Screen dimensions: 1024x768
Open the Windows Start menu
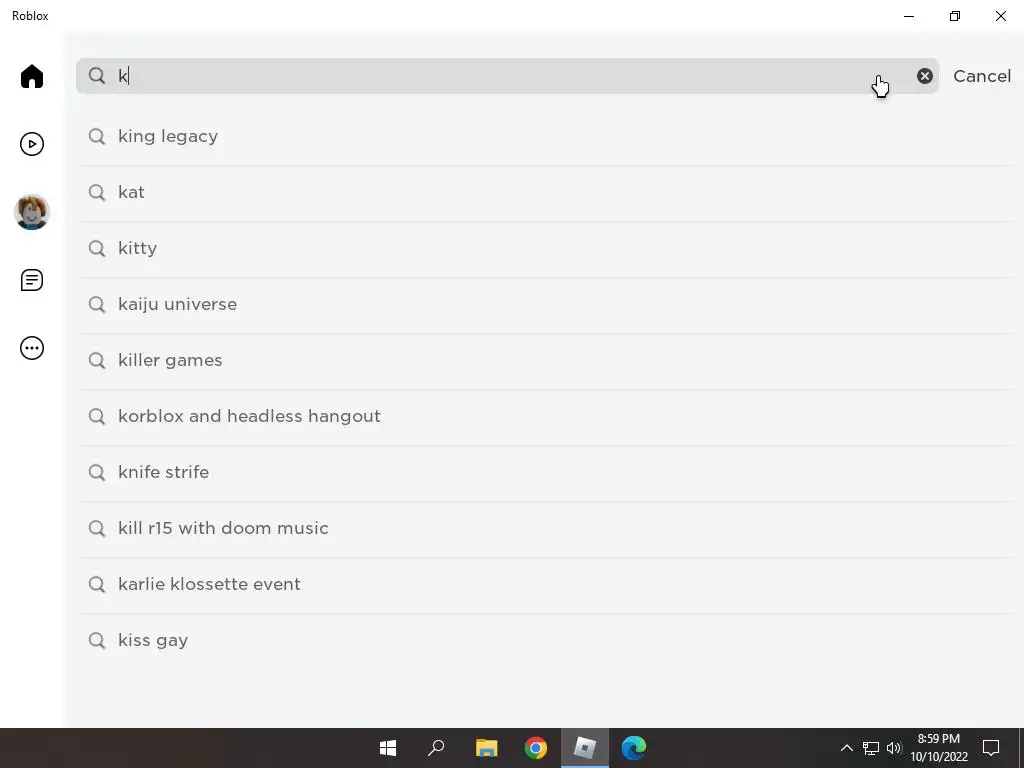388,748
